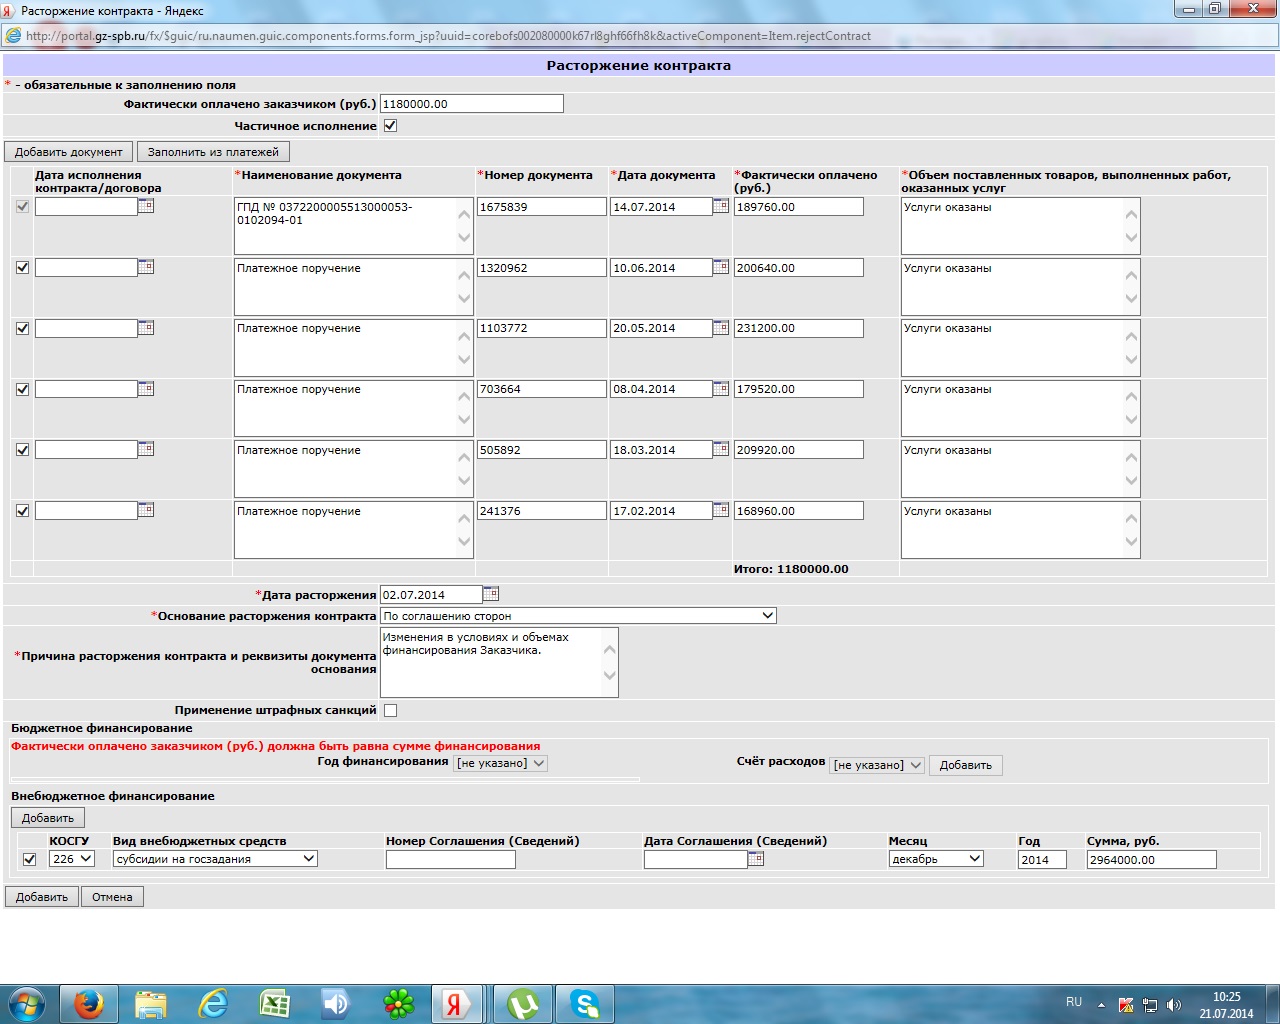Click the RU language indicator in tray

[1074, 1002]
